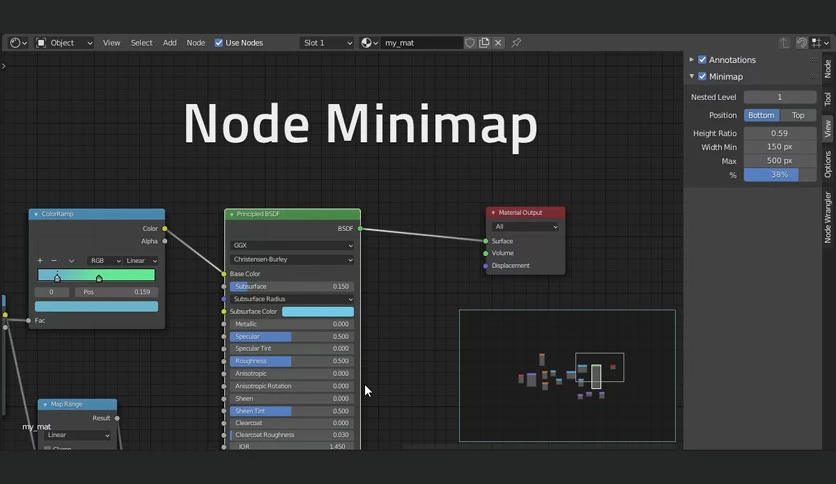This screenshot has width=836, height=484.
Task: Click the Base Color input socket
Action: tap(224, 273)
